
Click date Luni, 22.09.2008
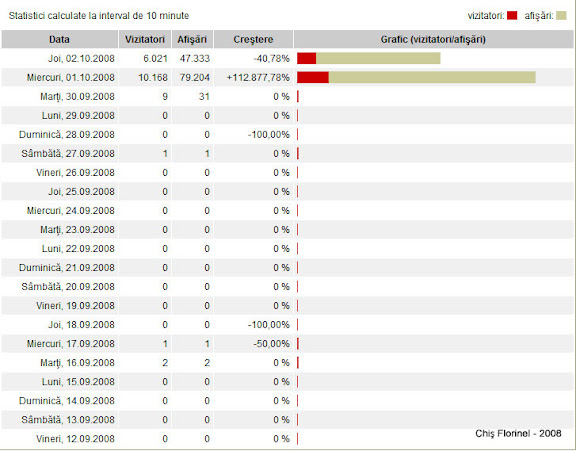coord(78,249)
